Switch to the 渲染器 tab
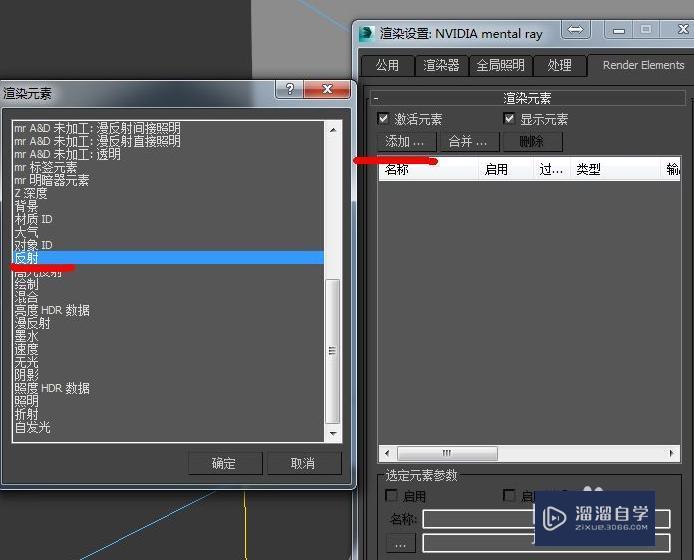Image resolution: width=694 pixels, height=560 pixels. click(x=441, y=66)
